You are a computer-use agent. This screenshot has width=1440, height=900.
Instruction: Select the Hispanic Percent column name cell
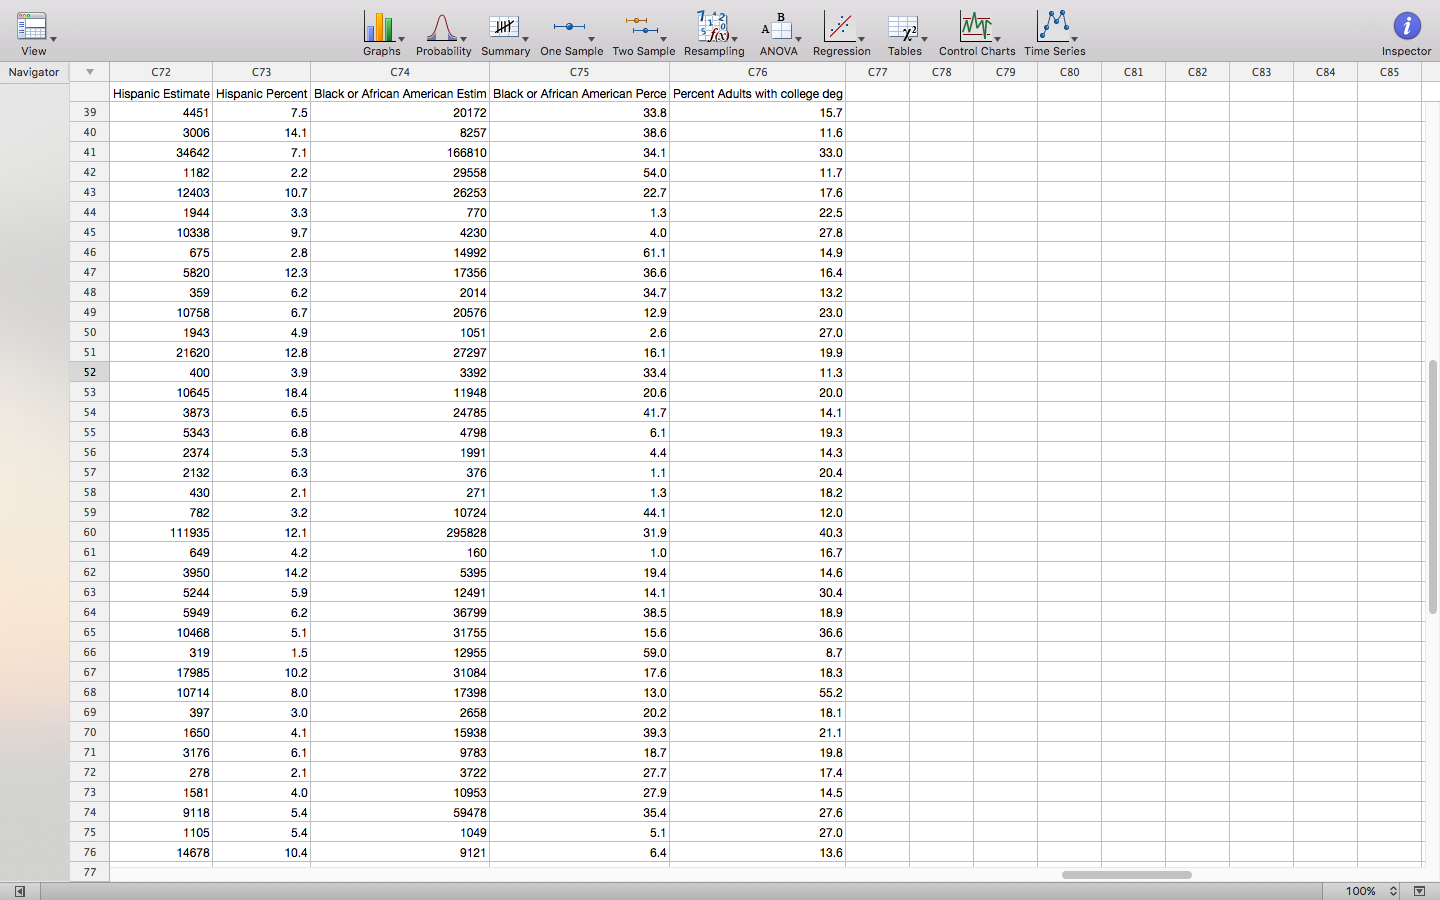pos(261,93)
